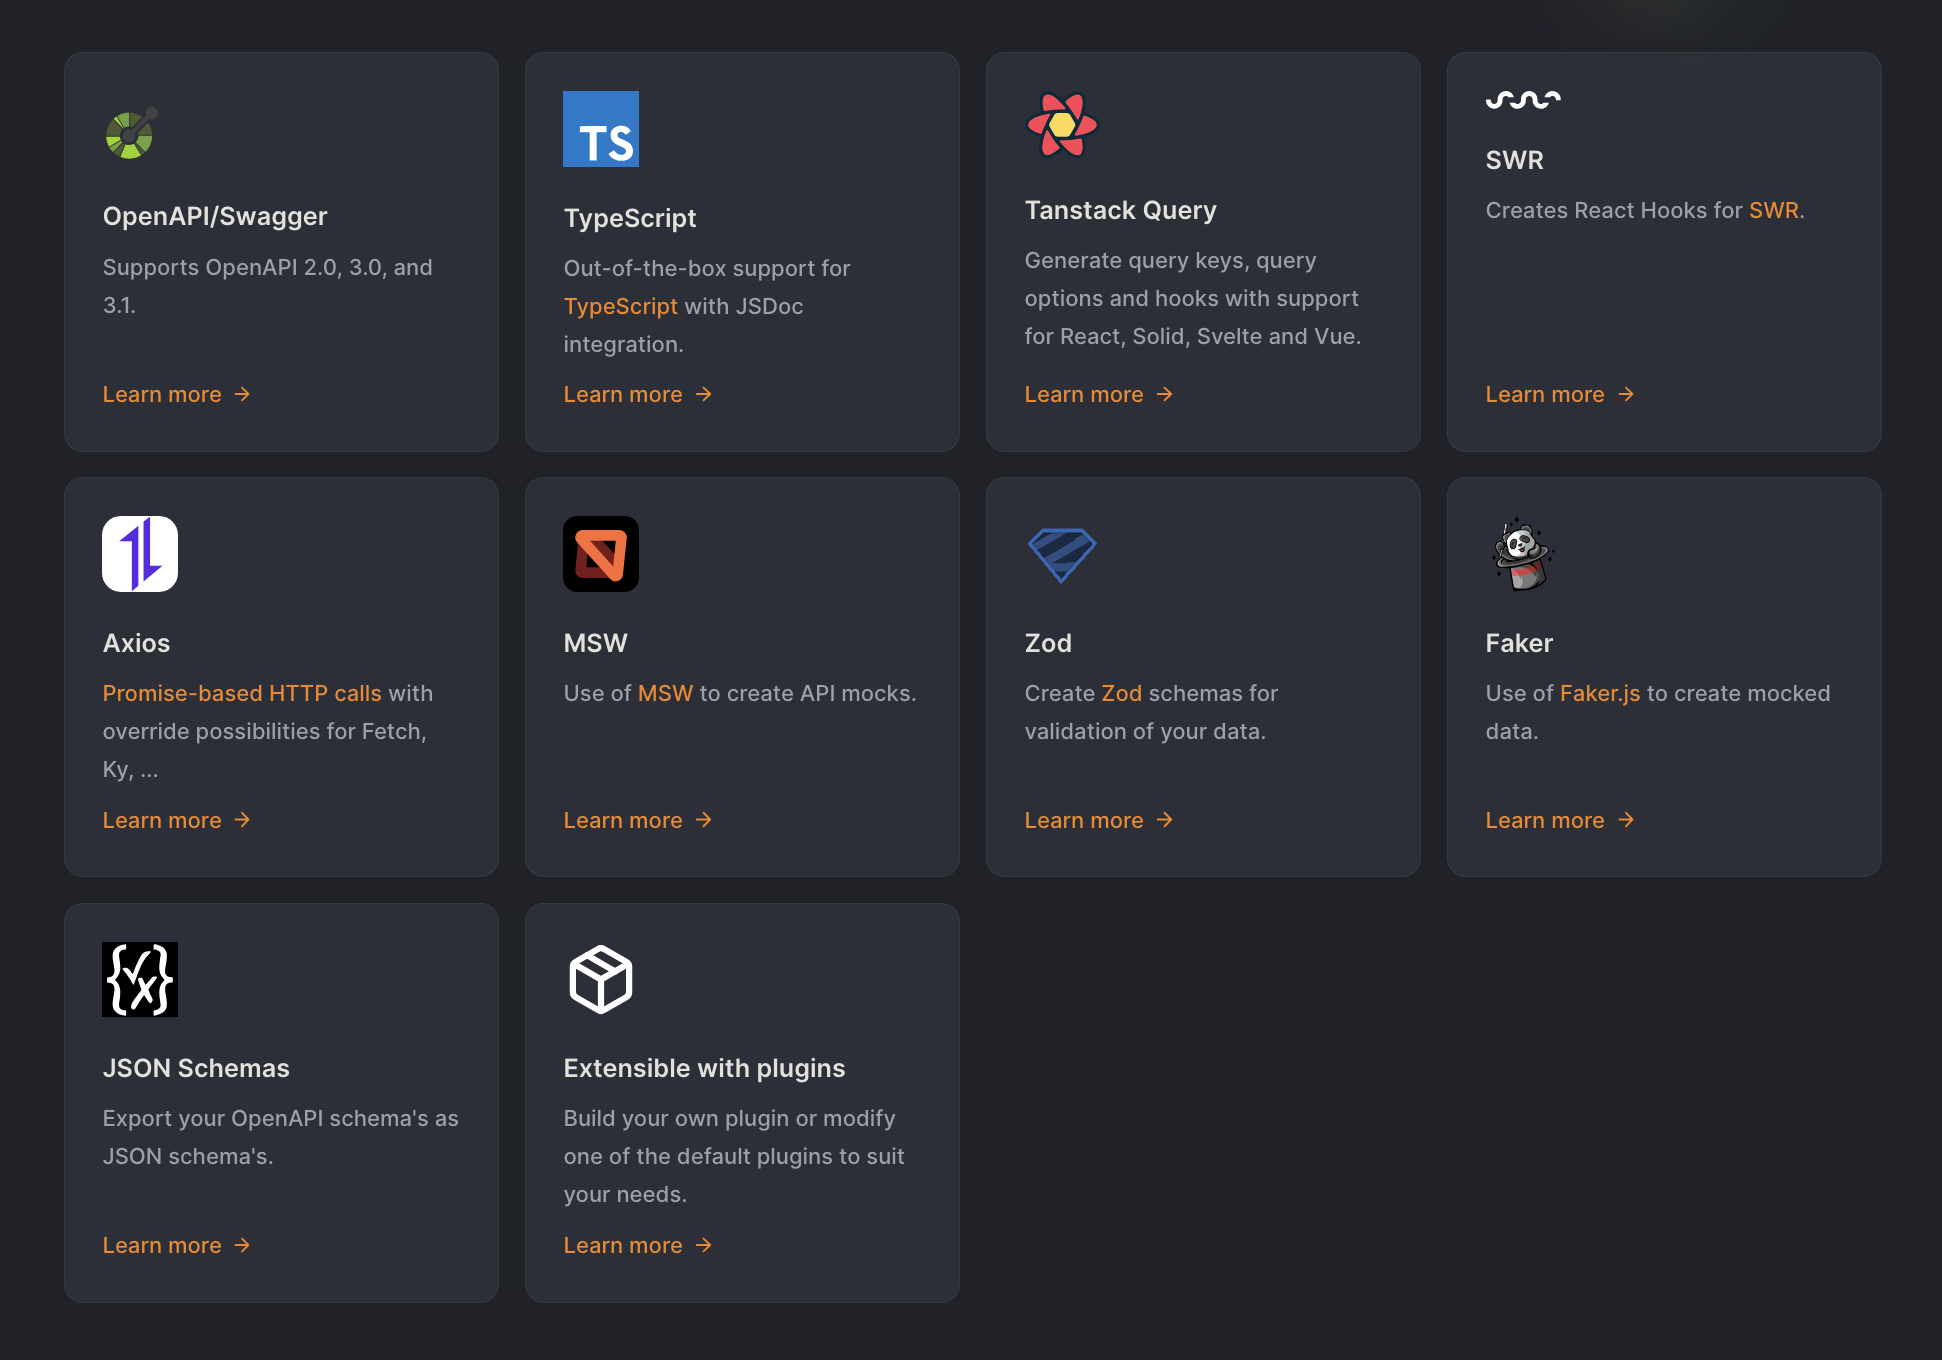The height and width of the screenshot is (1360, 1942).
Task: Click the Axios icon
Action: coord(140,553)
